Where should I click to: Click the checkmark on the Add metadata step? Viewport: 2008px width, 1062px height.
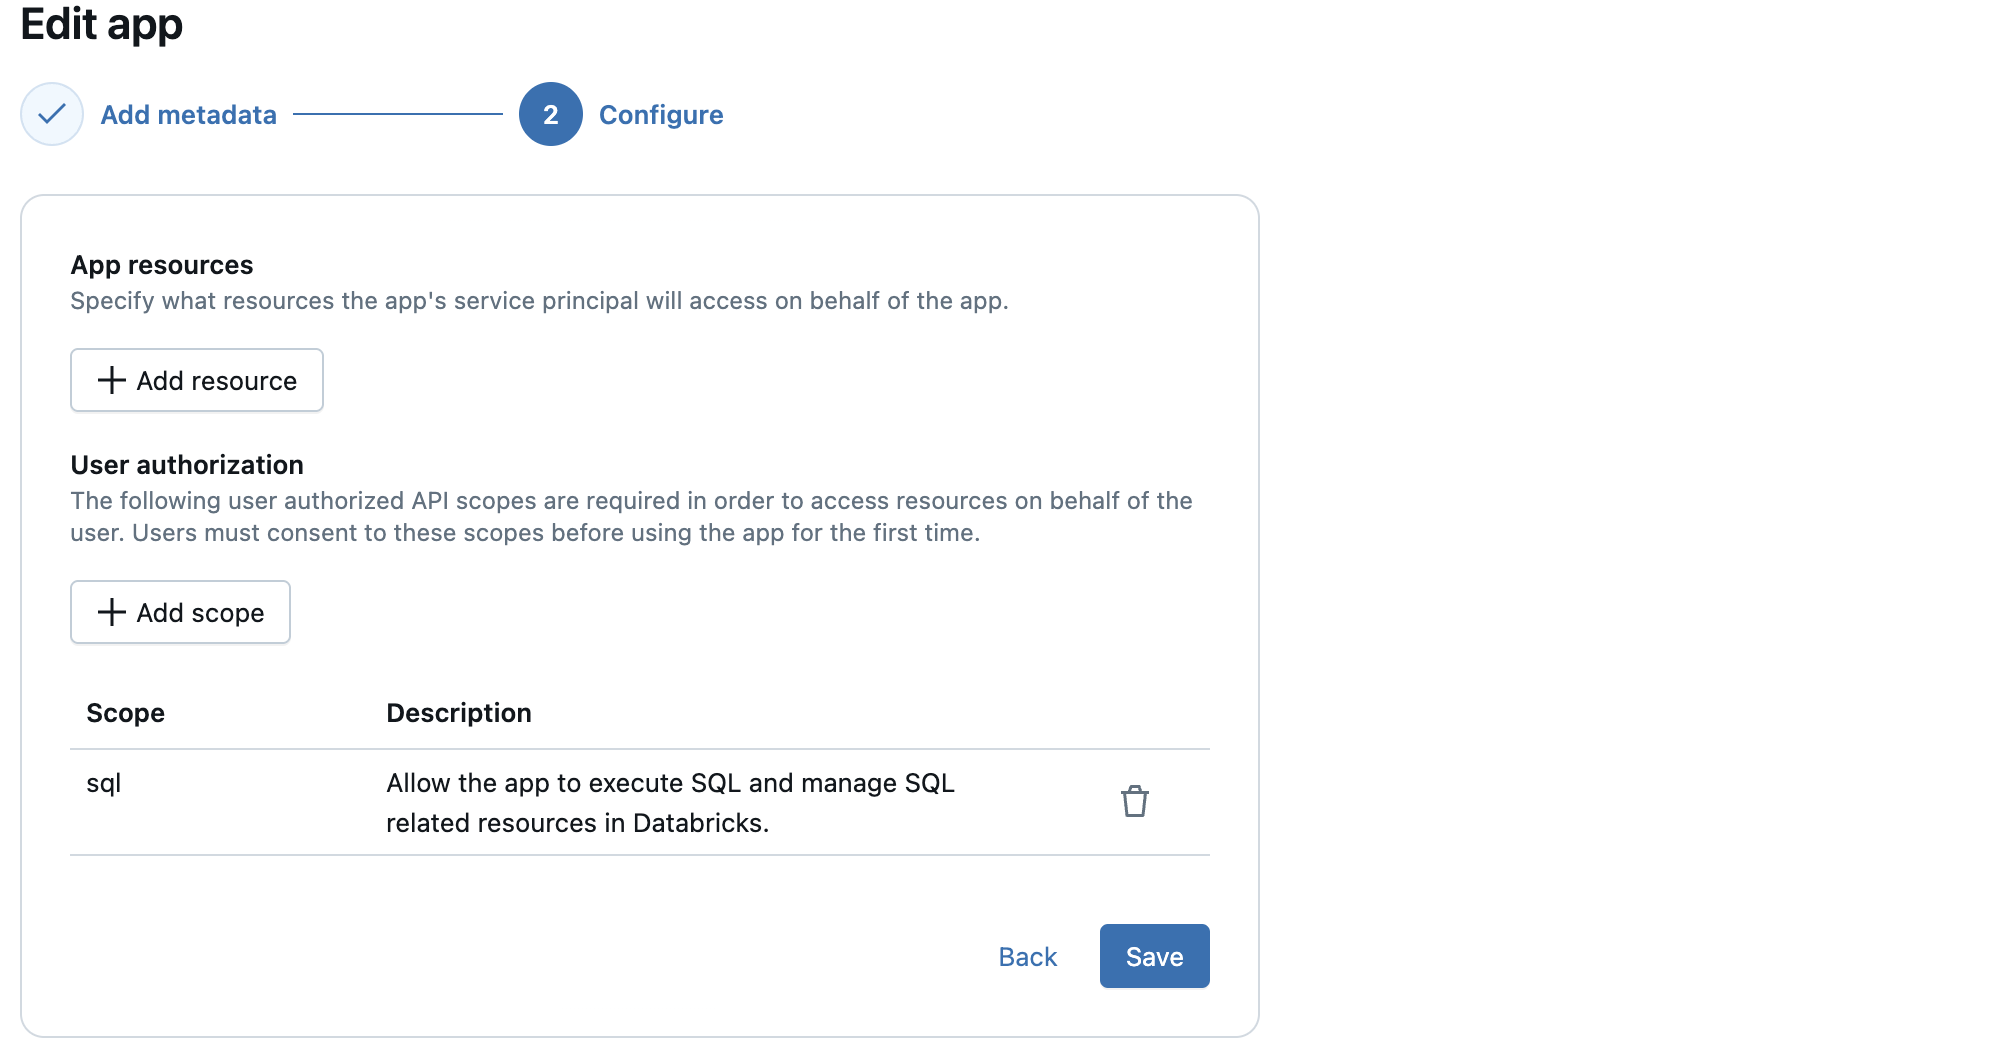(x=51, y=114)
